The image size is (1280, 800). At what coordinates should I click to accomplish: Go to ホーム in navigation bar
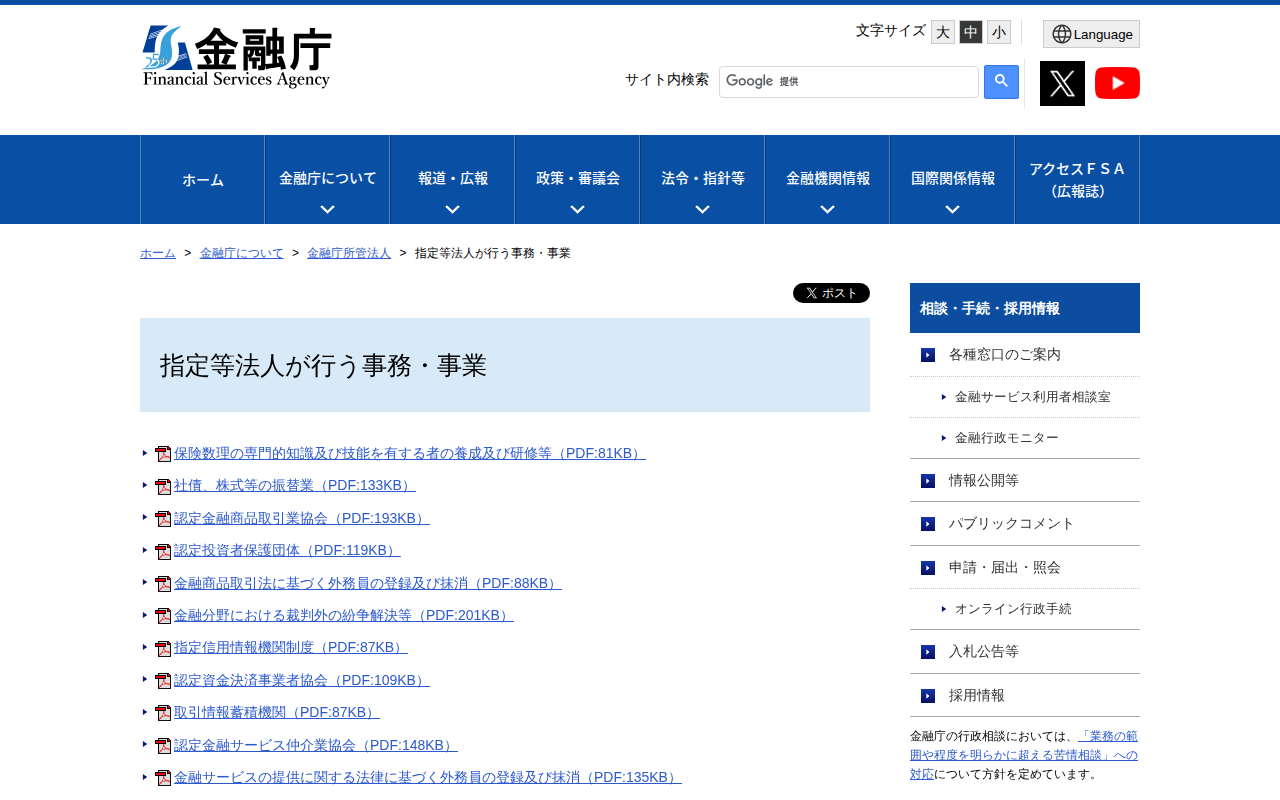click(202, 180)
